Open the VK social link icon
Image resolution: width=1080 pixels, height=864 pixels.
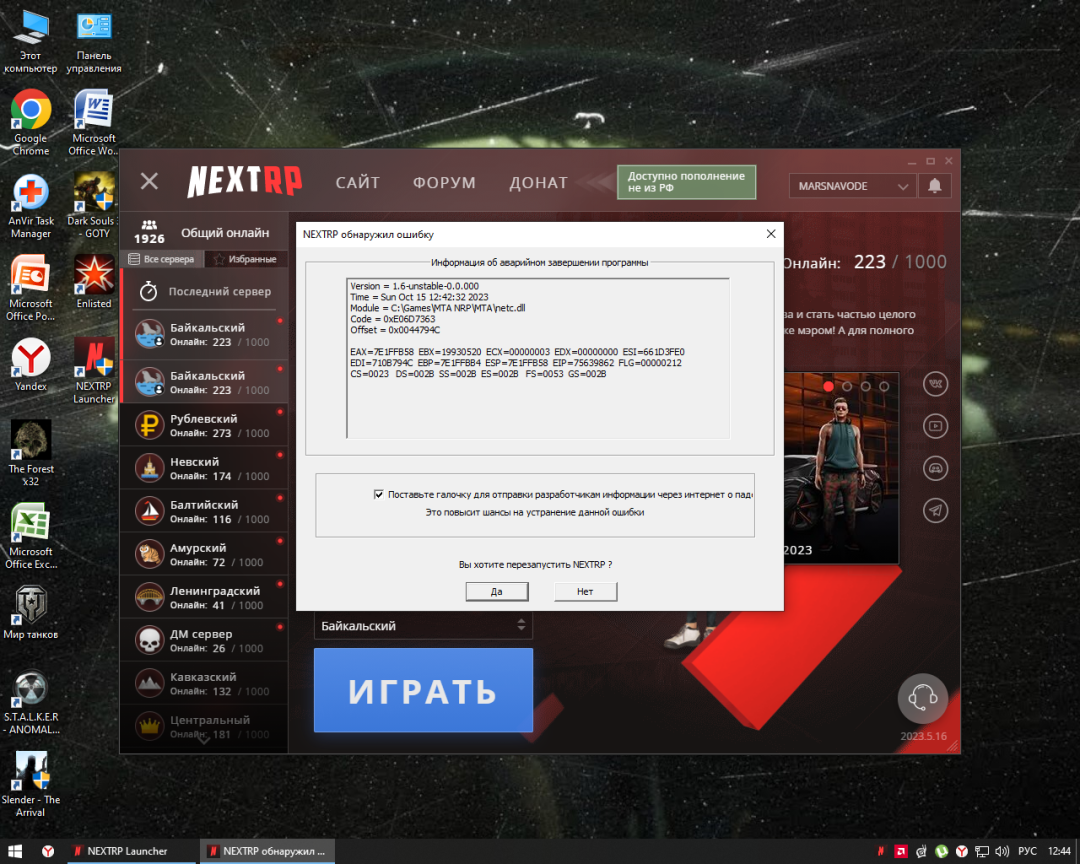(936, 384)
